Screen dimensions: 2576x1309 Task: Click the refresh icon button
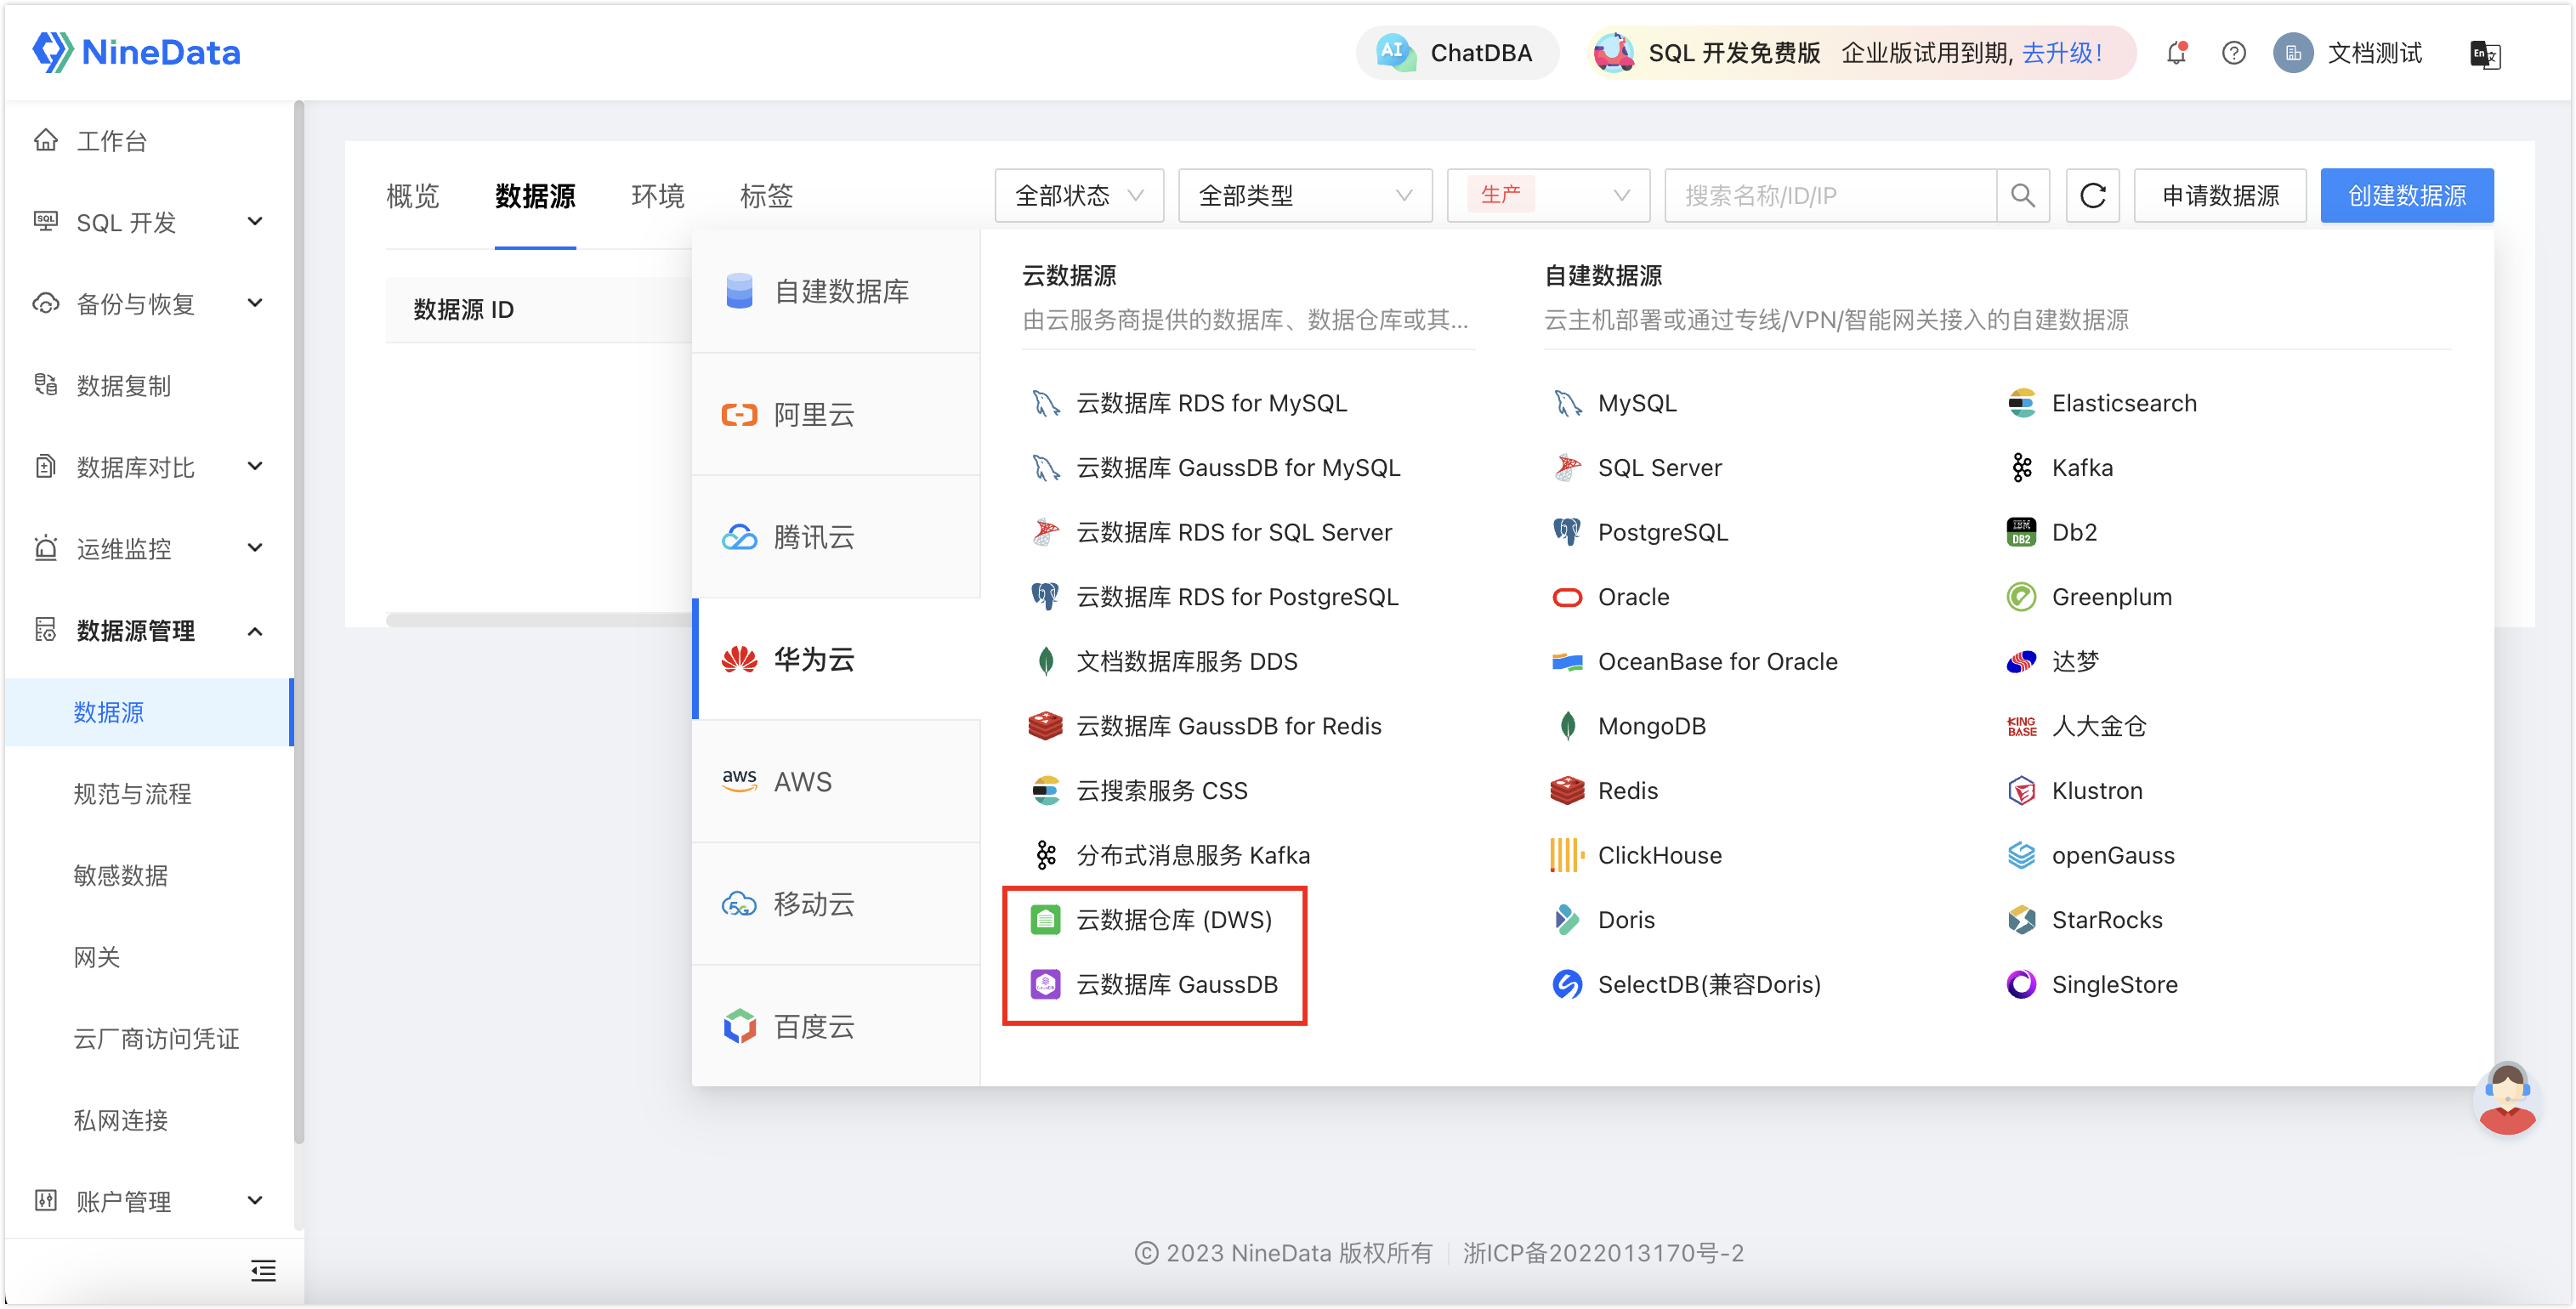2092,196
